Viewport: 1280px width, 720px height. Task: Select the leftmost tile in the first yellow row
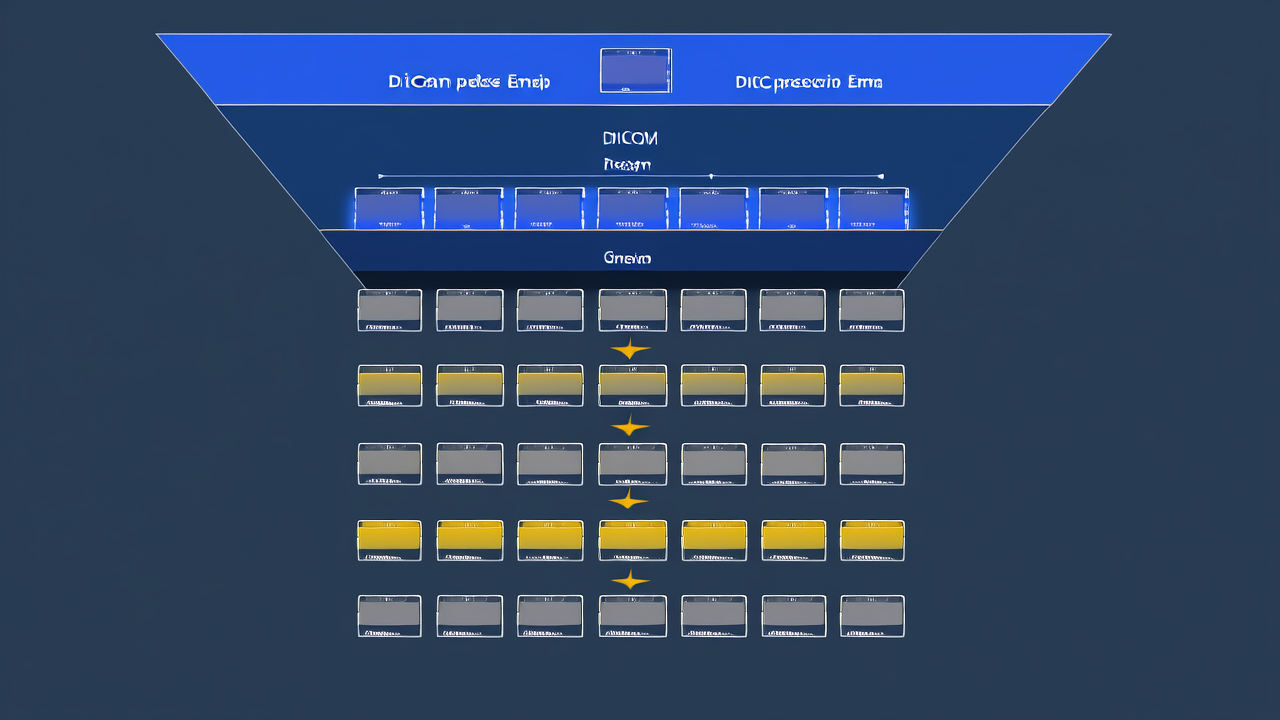390,386
